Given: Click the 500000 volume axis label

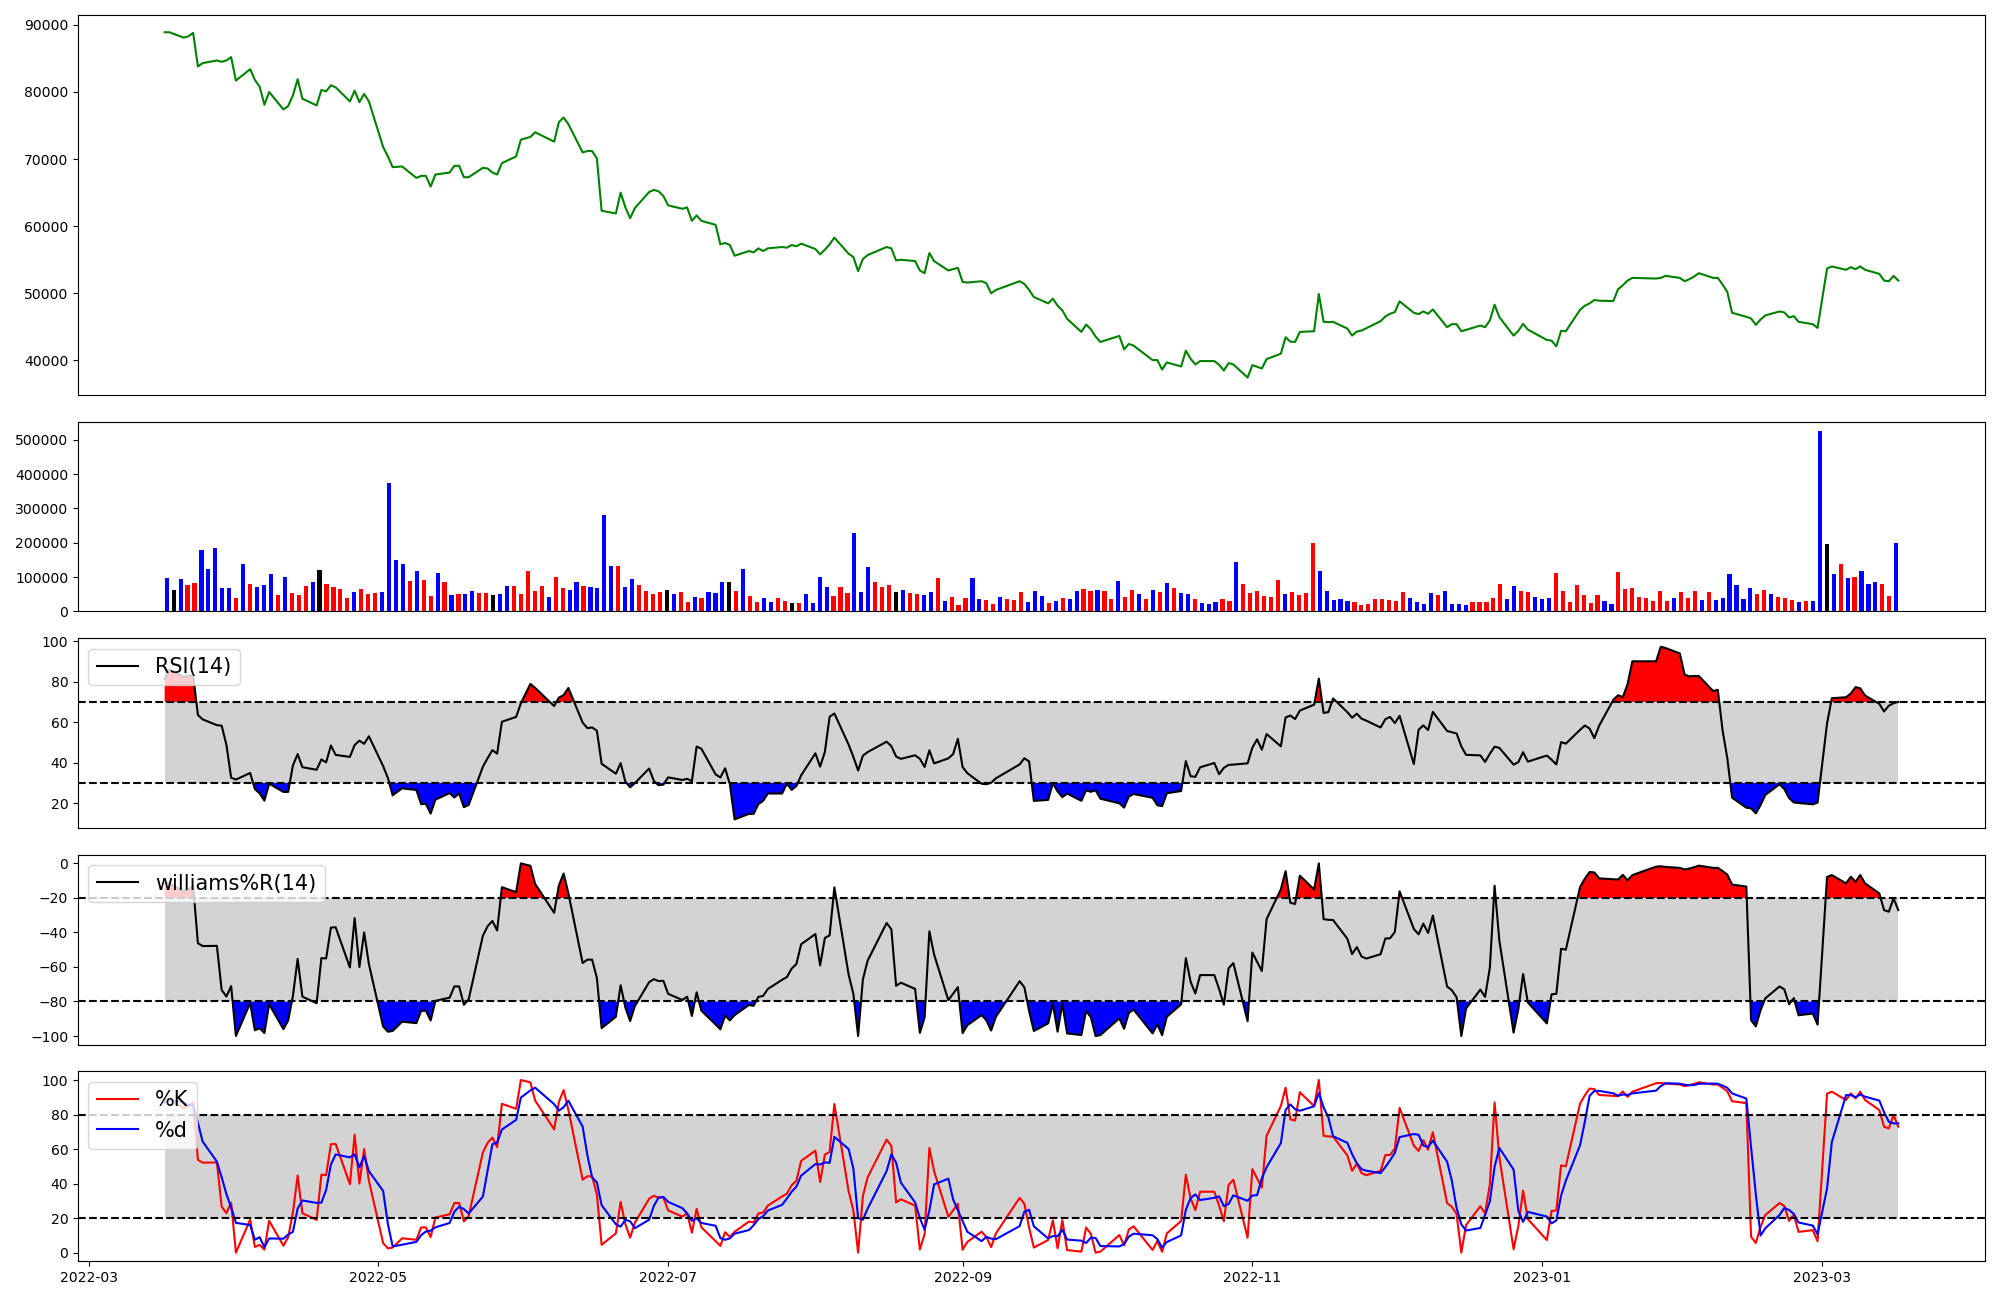Looking at the screenshot, I should (42, 440).
